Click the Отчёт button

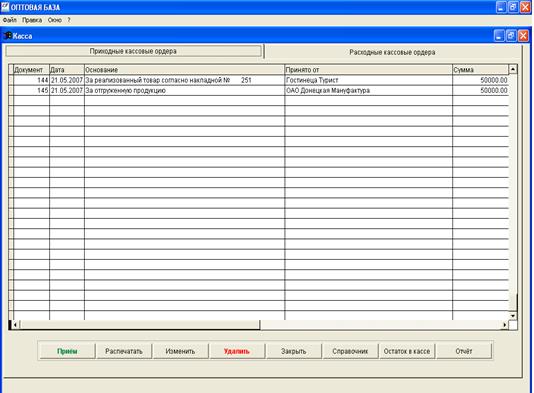(464, 351)
